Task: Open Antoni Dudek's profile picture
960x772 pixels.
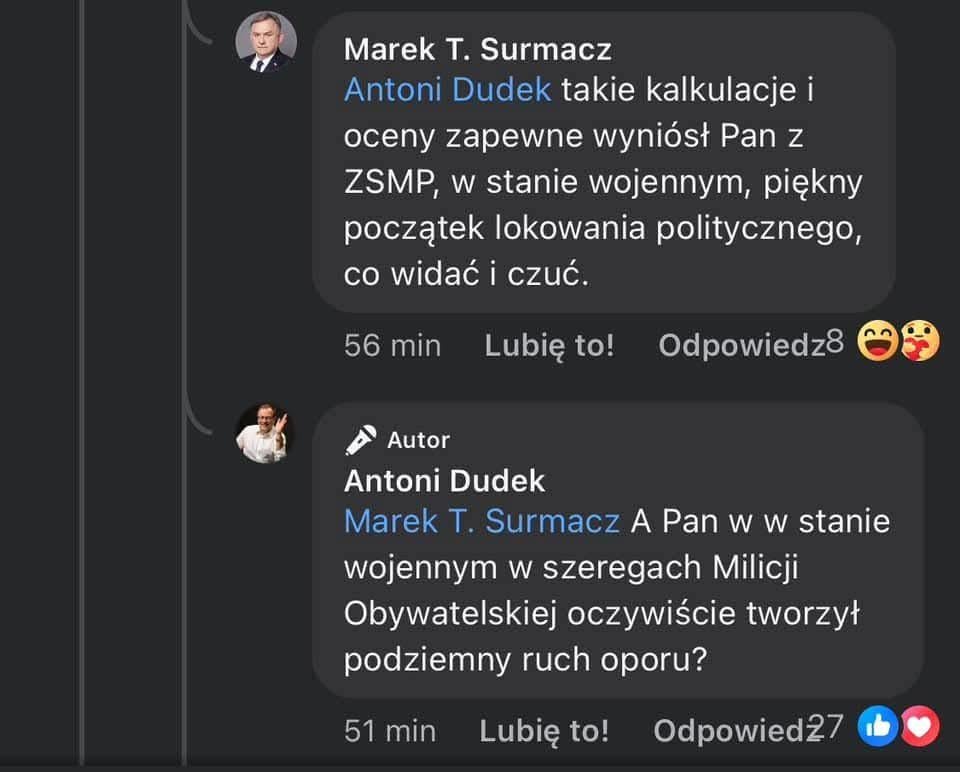Action: pos(266,433)
